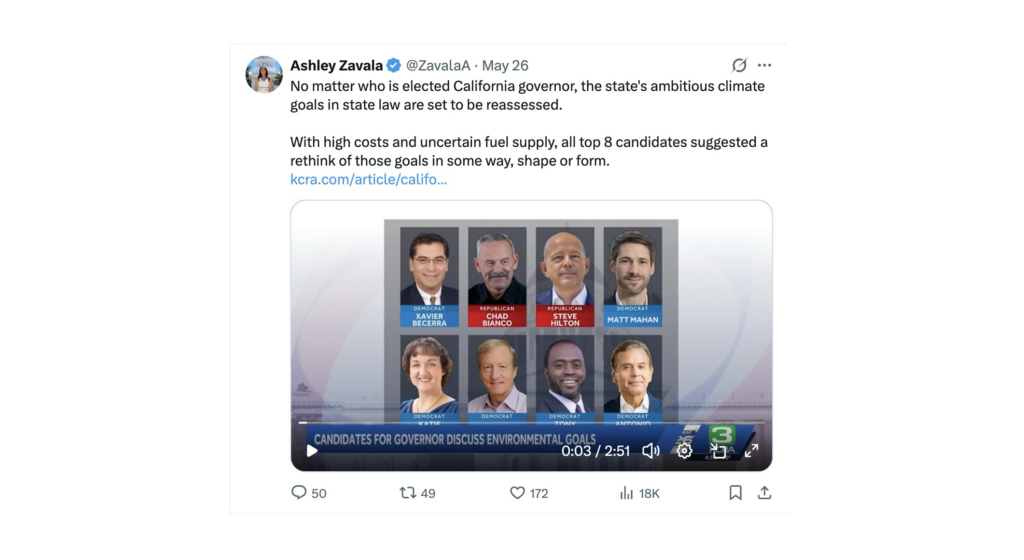Screen dimensions: 1024x560
Task: Open Ashley Zavala's profile avatar
Action: pyautogui.click(x=264, y=74)
